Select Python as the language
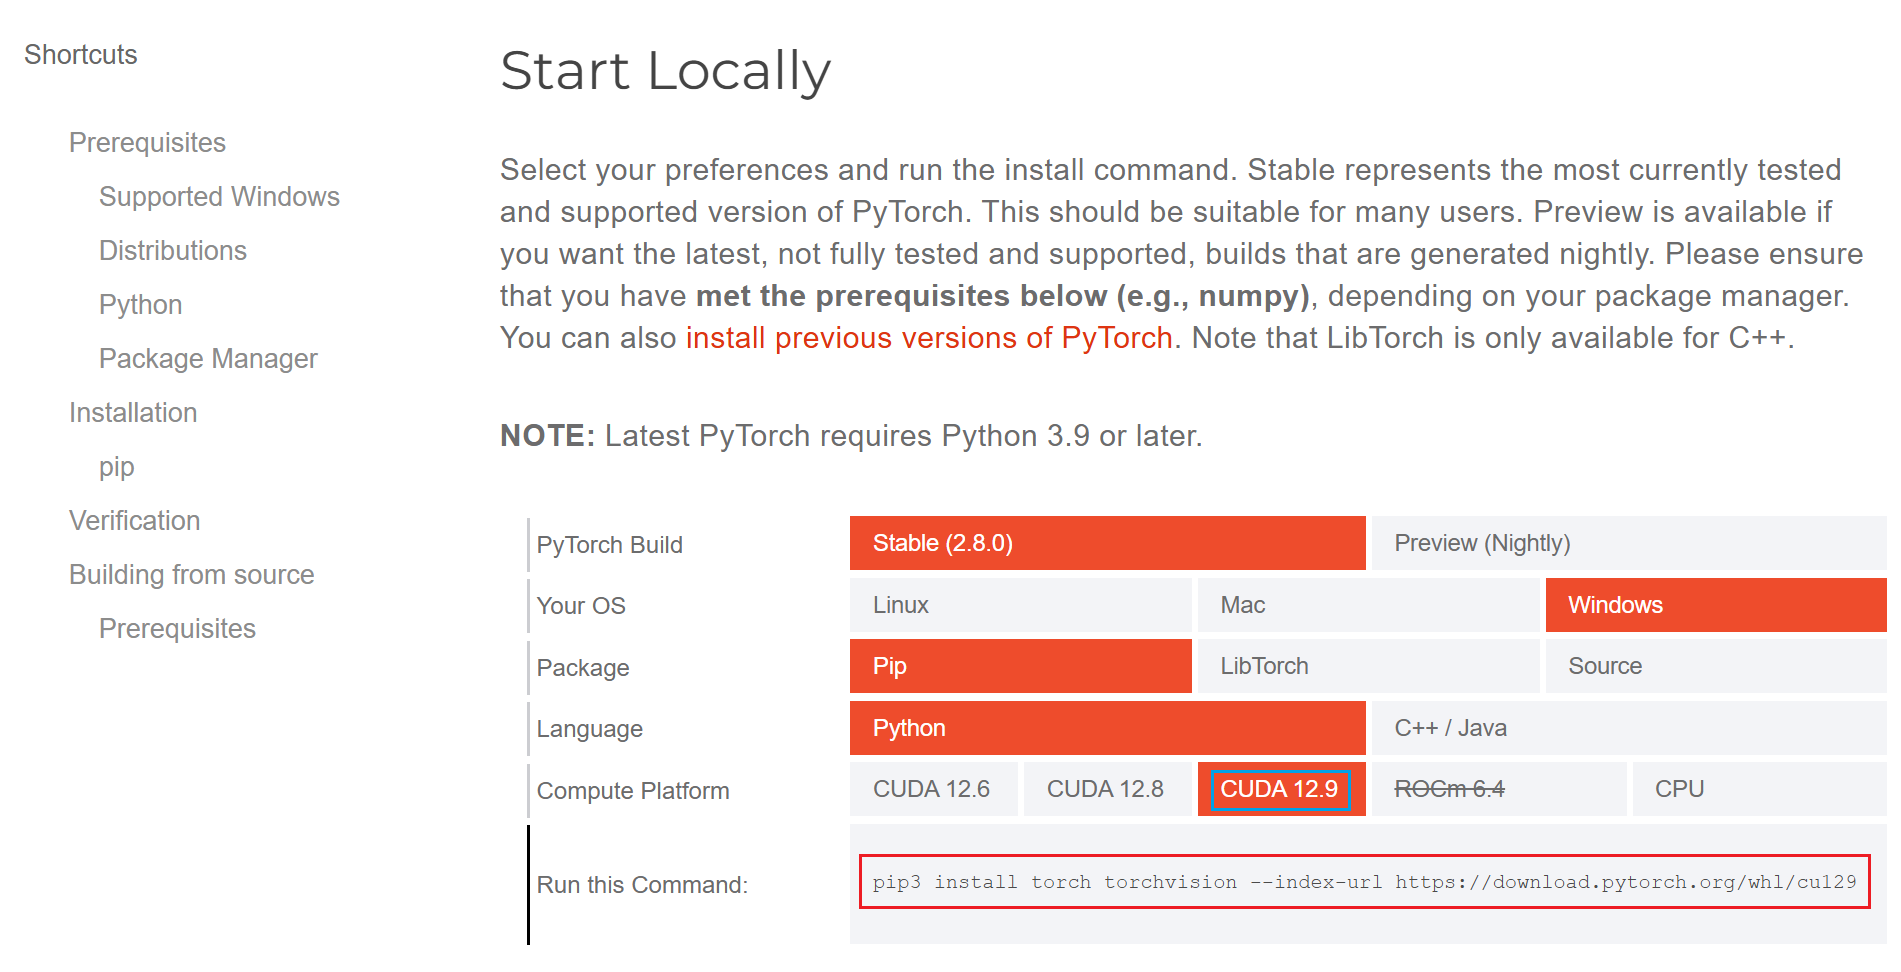Image resolution: width=1901 pixels, height=972 pixels. (1107, 728)
